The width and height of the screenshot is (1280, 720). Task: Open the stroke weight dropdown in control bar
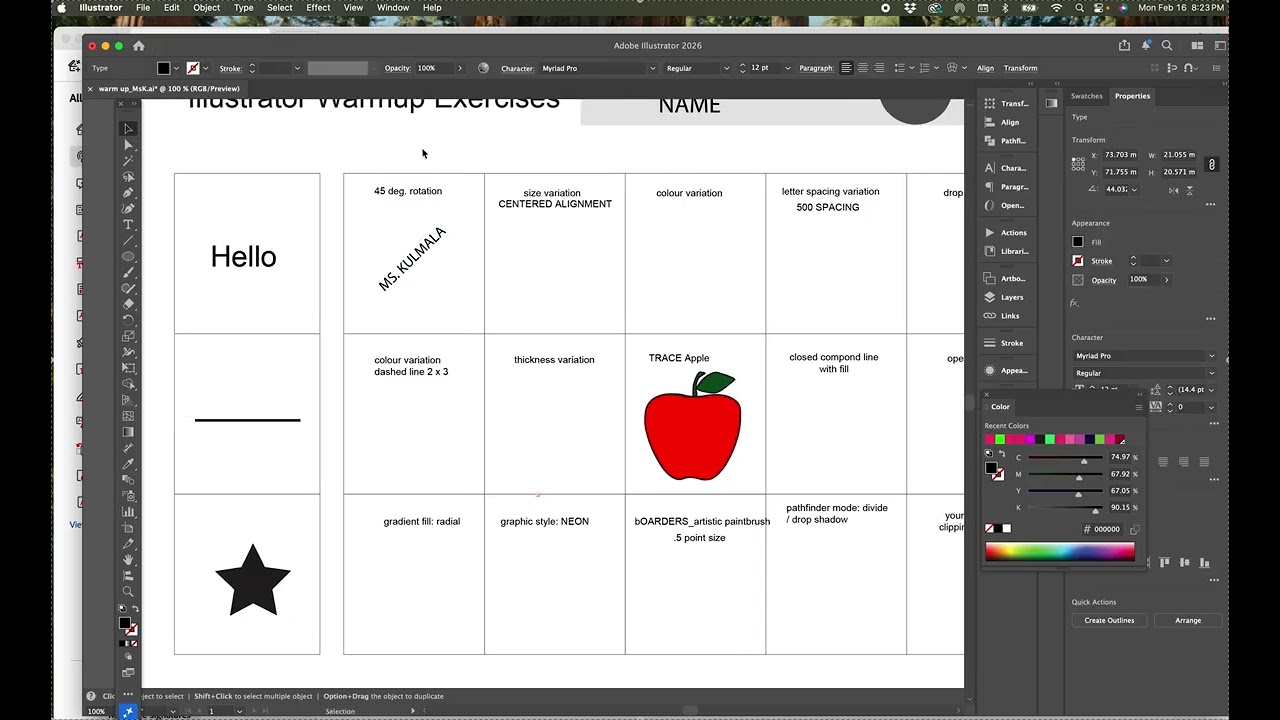pyautogui.click(x=297, y=68)
